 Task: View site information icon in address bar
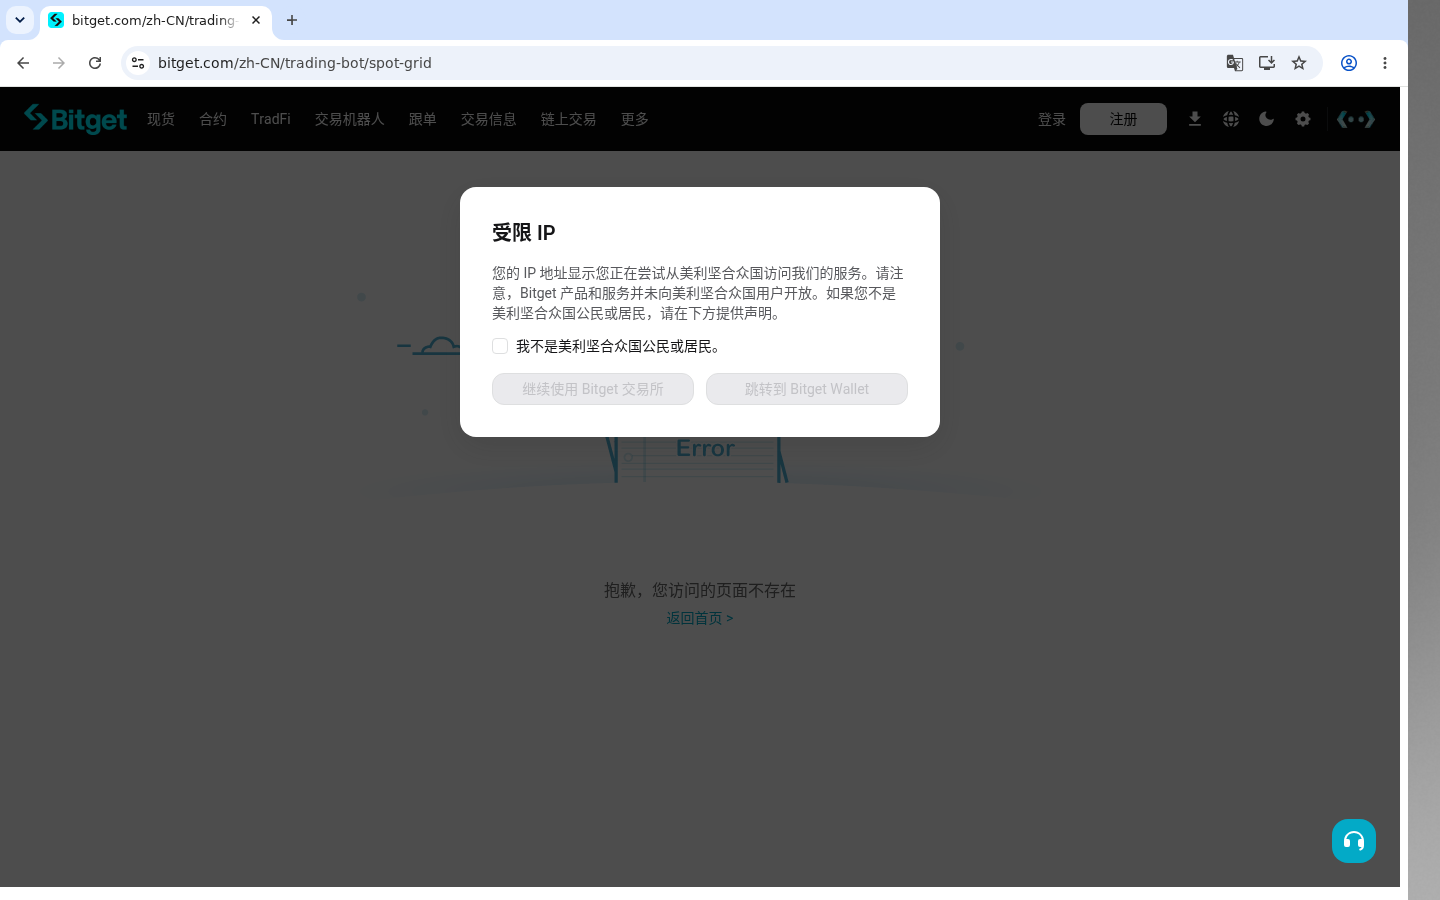[x=138, y=63]
